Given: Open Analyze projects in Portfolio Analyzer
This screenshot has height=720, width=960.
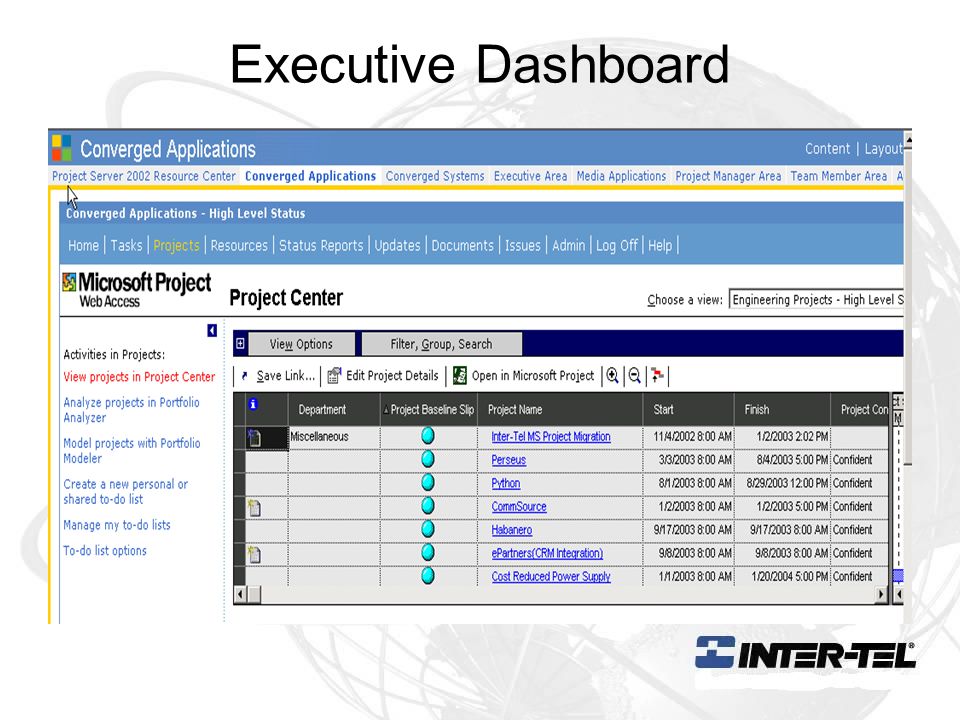Looking at the screenshot, I should coord(131,410).
